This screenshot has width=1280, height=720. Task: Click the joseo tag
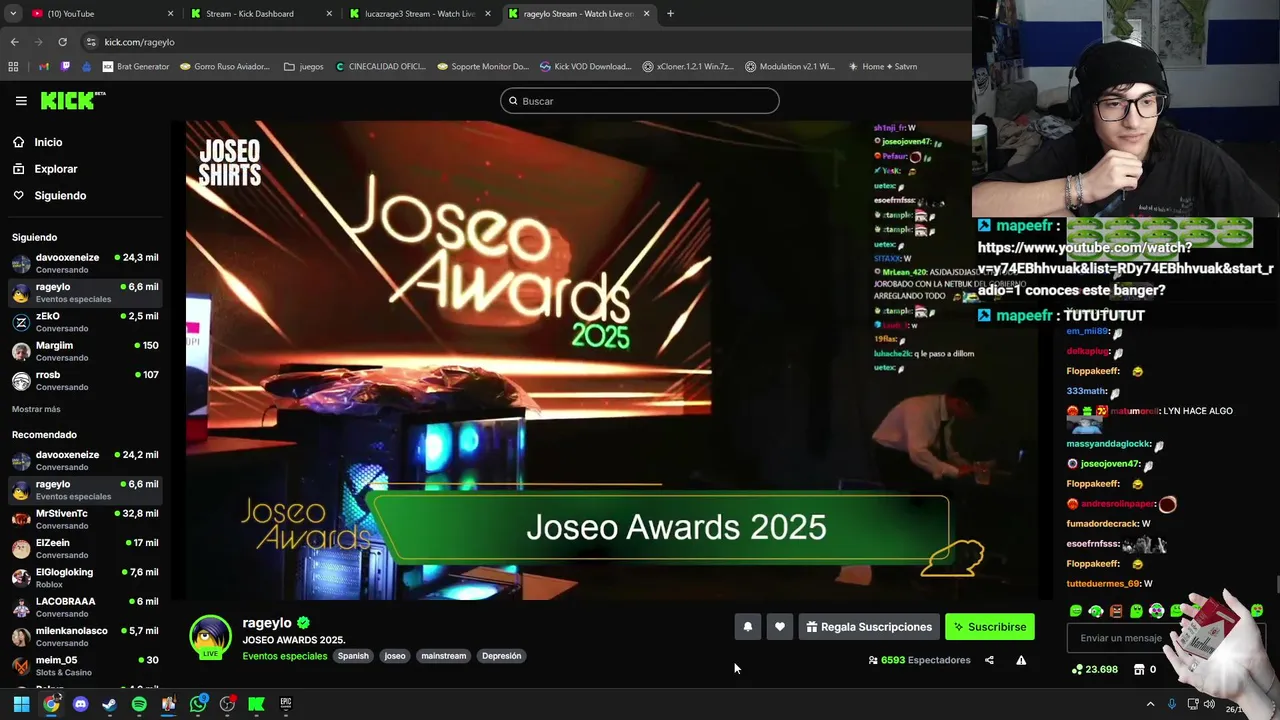(395, 656)
